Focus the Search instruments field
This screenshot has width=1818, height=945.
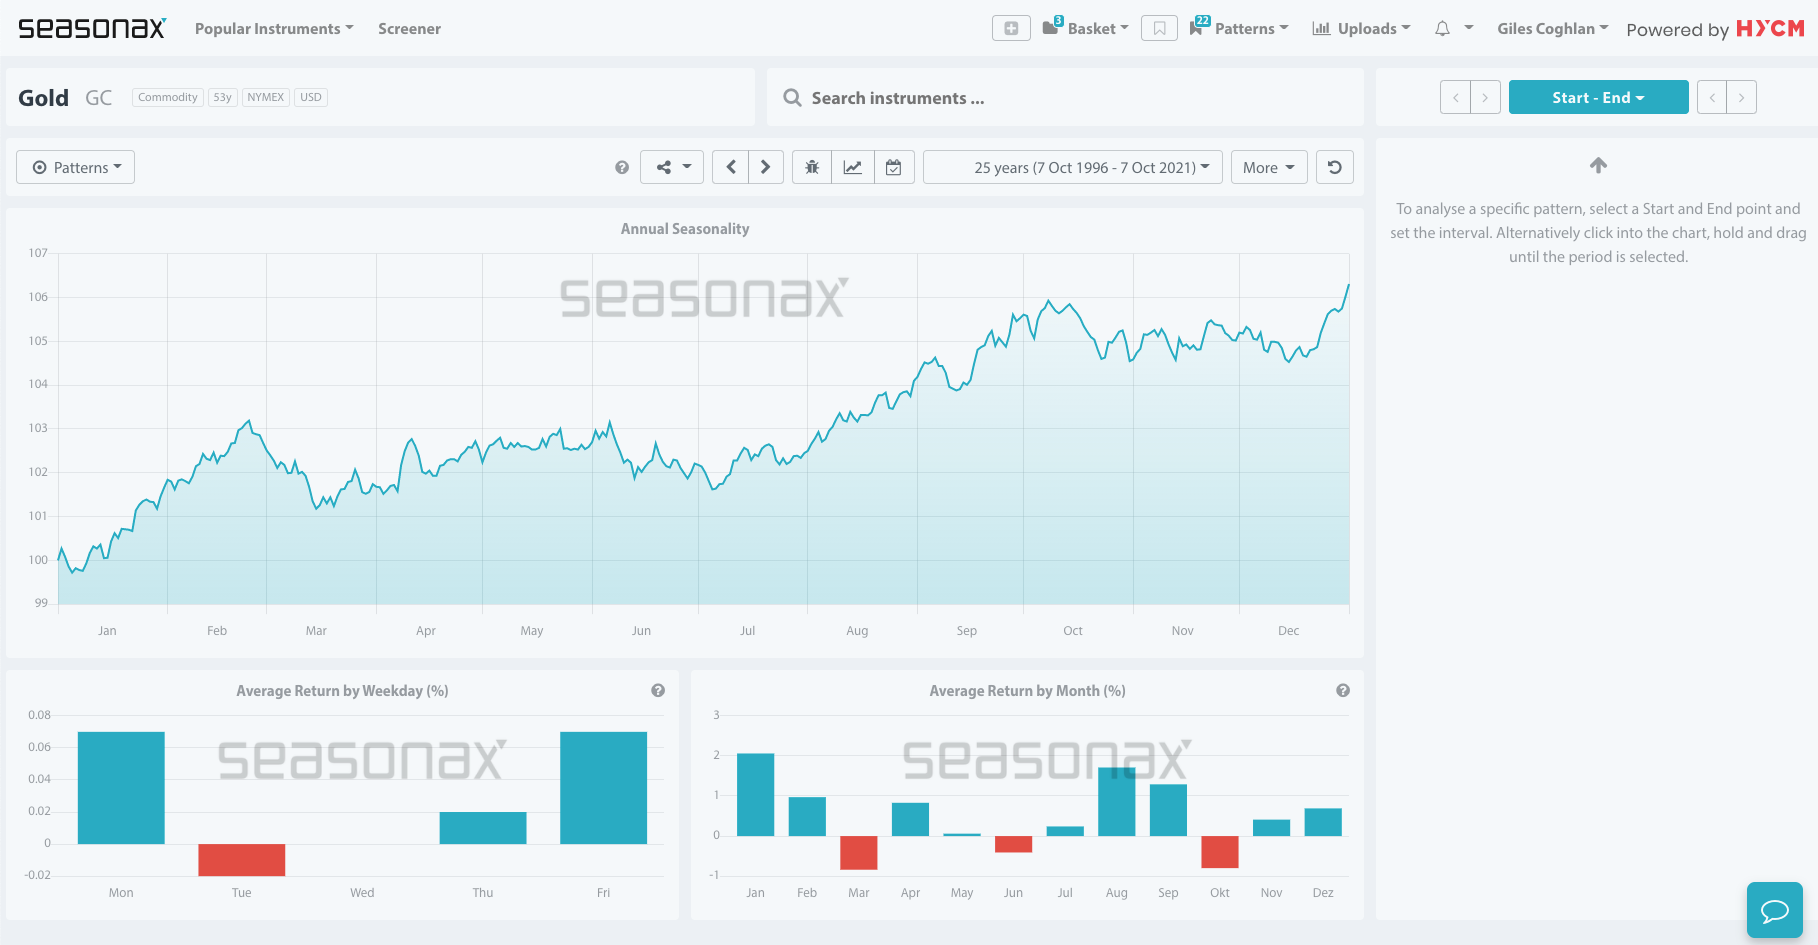tap(1065, 98)
